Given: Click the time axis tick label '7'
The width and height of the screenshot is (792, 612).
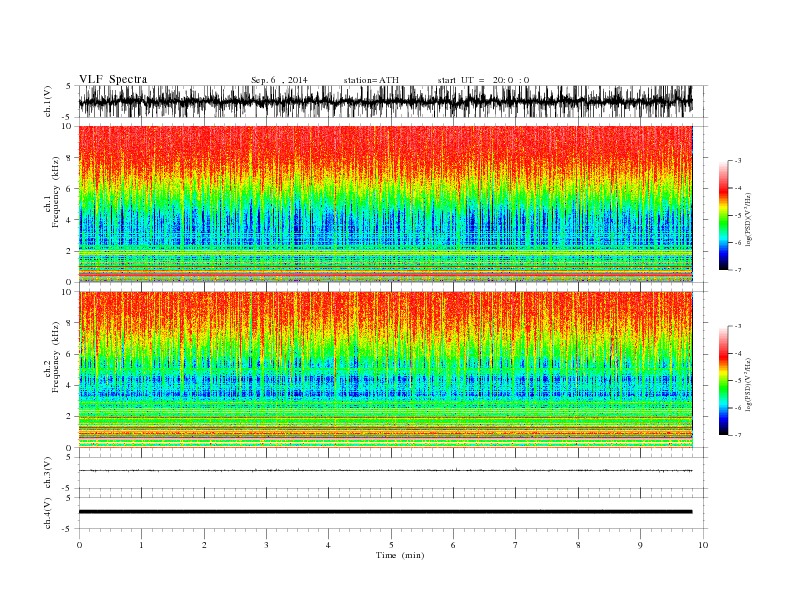Looking at the screenshot, I should click(x=516, y=545).
